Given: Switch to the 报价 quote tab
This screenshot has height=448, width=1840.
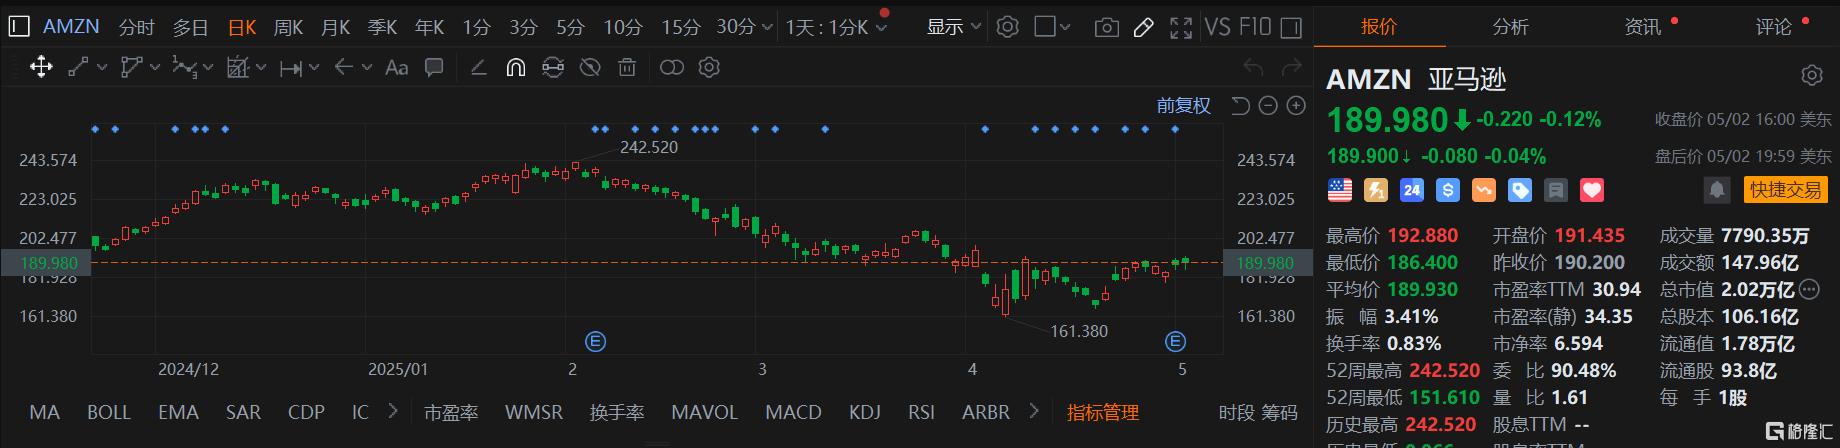Looking at the screenshot, I should (x=1379, y=27).
